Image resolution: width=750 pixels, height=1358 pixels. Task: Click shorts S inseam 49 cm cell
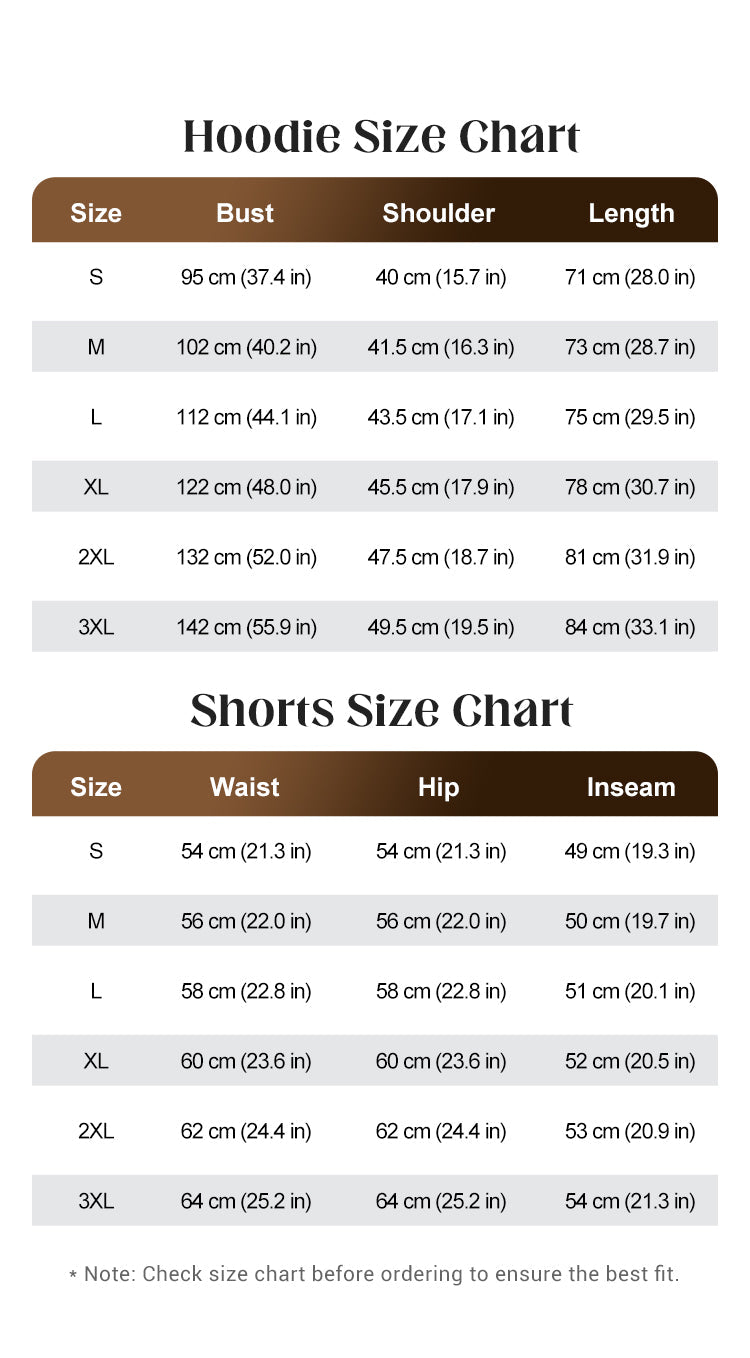coord(630,851)
